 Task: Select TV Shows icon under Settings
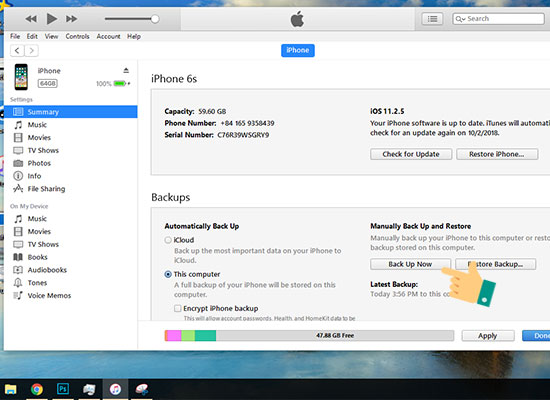(18, 151)
